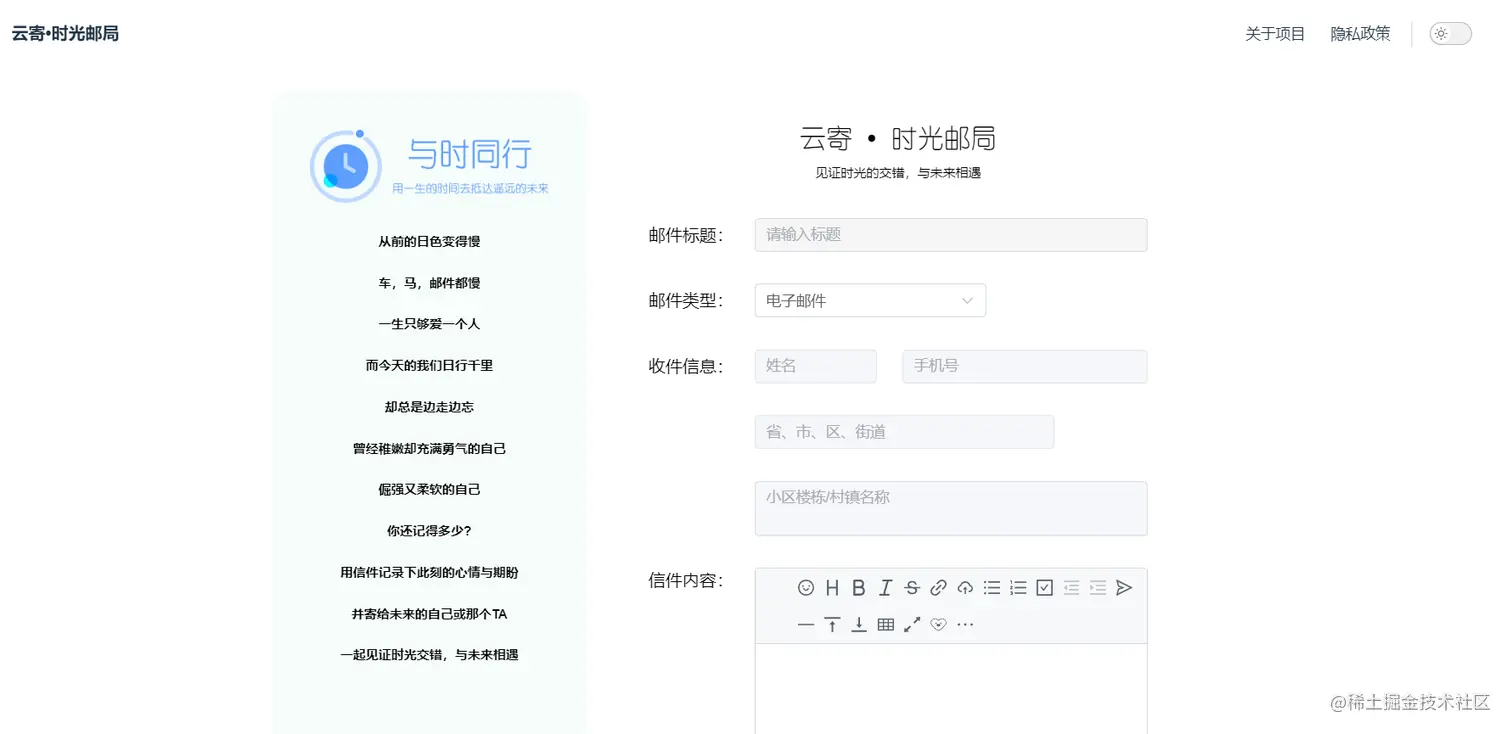Click the outdent icon
Screen dimensions: 1512x734
point(1071,588)
